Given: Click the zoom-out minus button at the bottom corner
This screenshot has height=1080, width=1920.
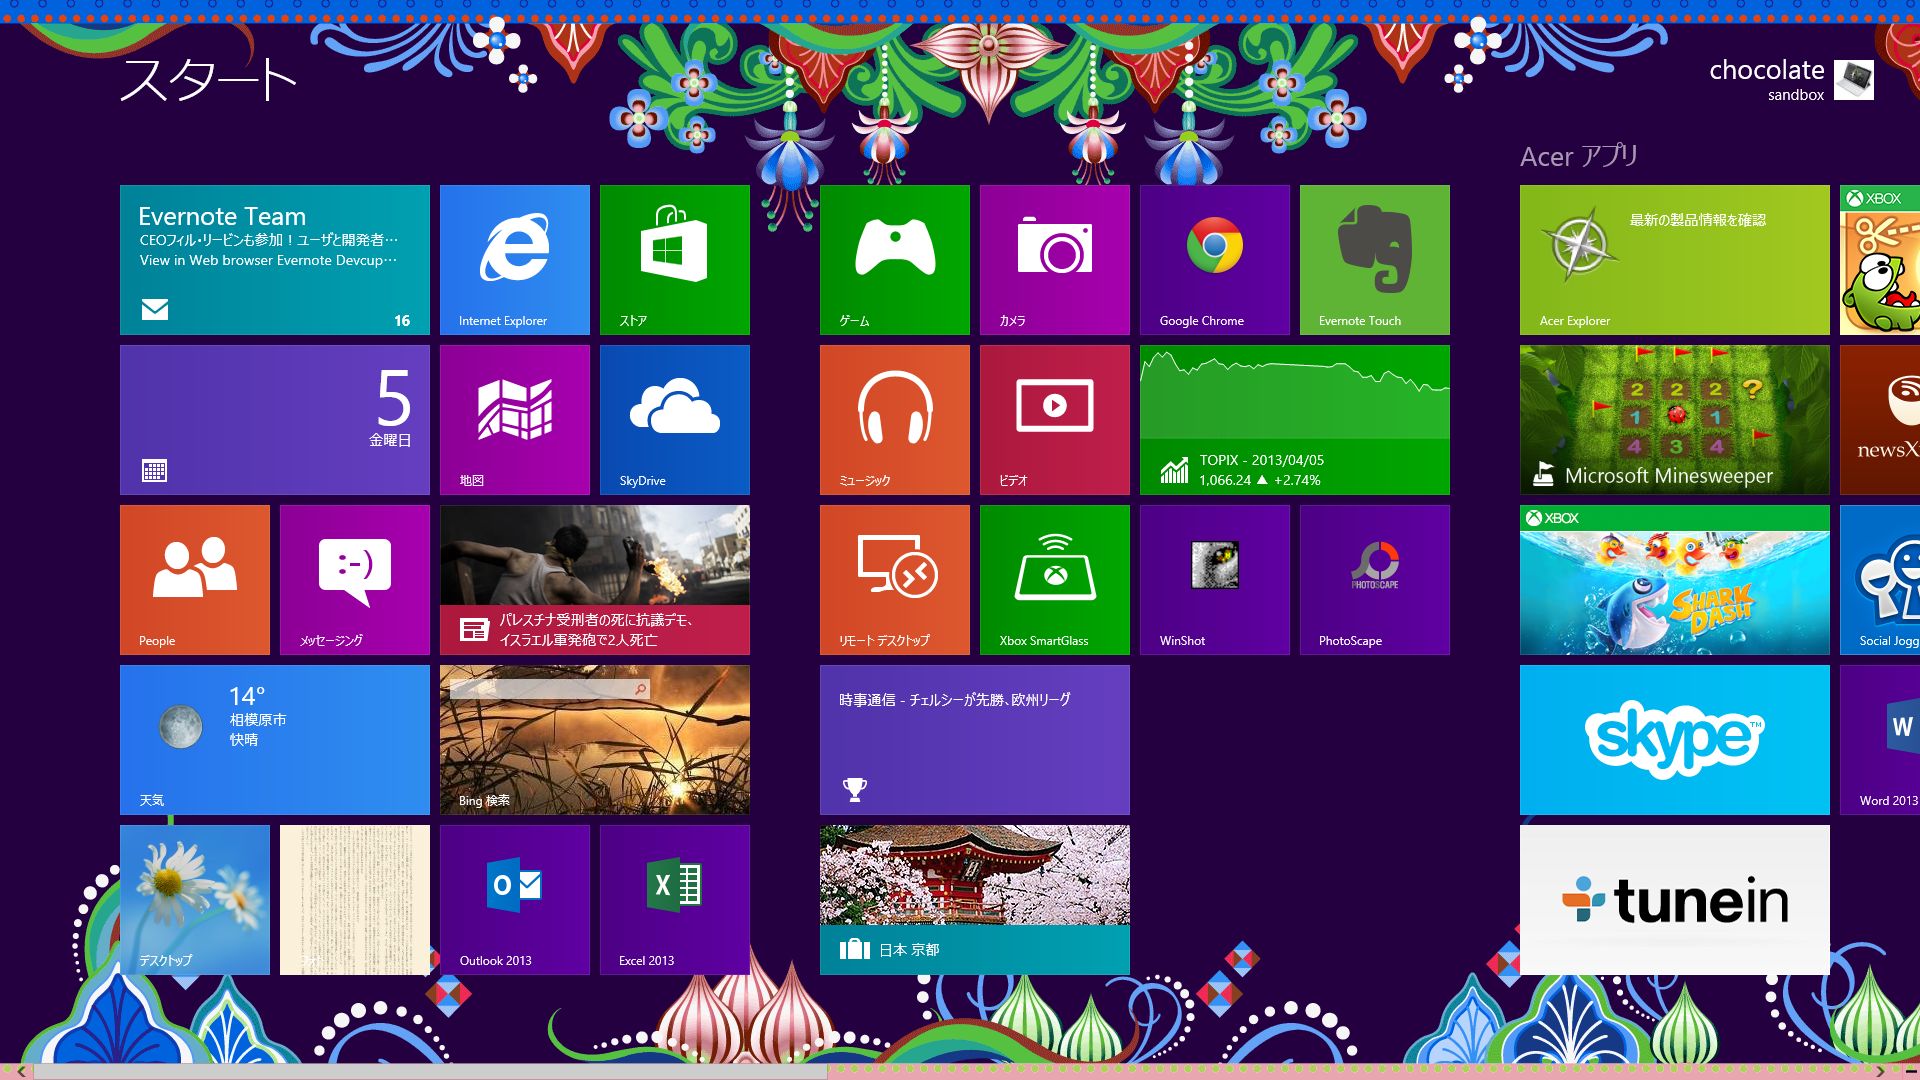Looking at the screenshot, I should [1910, 1072].
